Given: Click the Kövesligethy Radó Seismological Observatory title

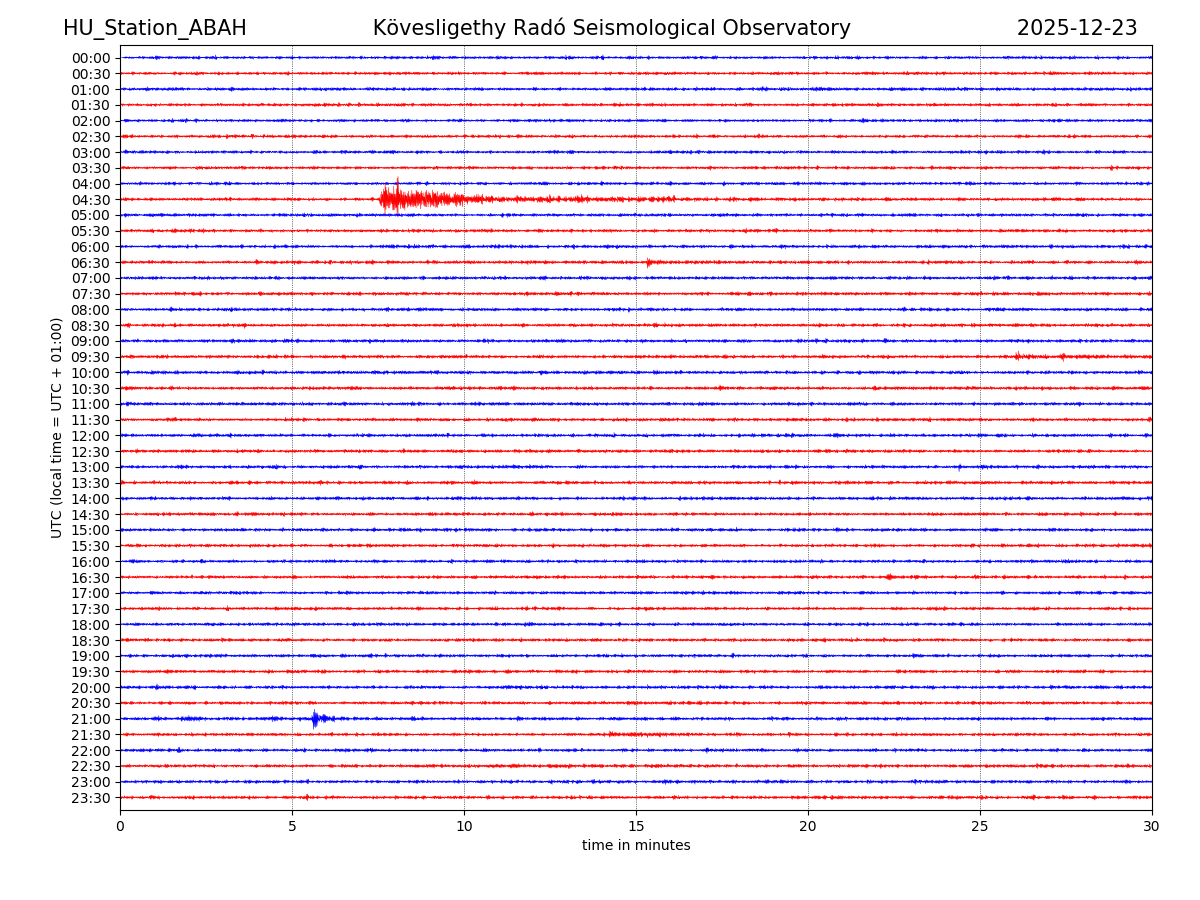Looking at the screenshot, I should 611,28.
